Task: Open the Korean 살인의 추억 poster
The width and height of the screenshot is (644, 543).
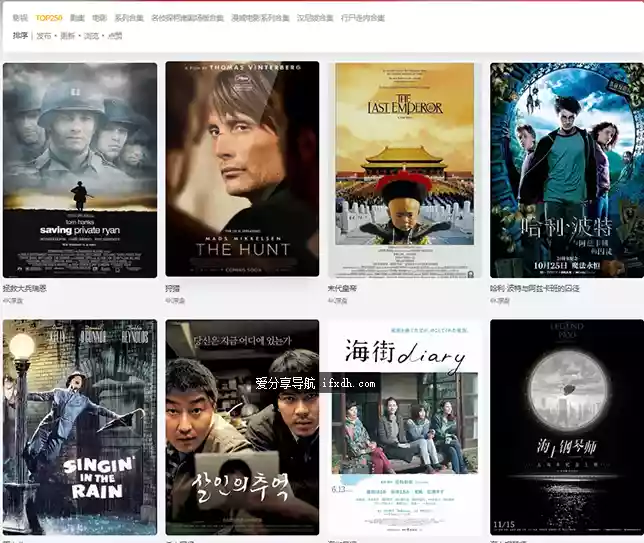Action: 242,427
